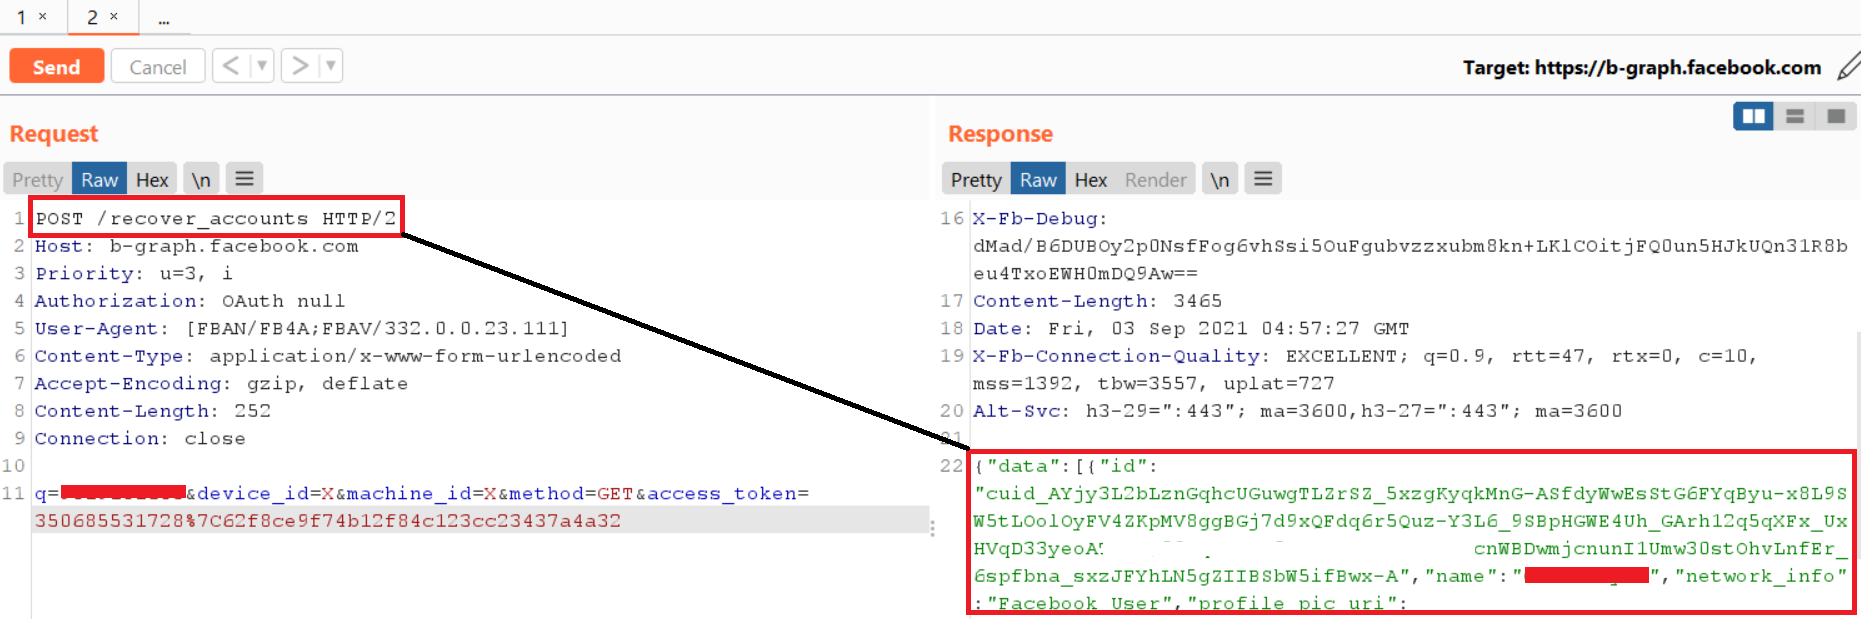Image resolution: width=1861 pixels, height=619 pixels.
Task: Open the back history dropdown arrow
Action: tap(262, 66)
